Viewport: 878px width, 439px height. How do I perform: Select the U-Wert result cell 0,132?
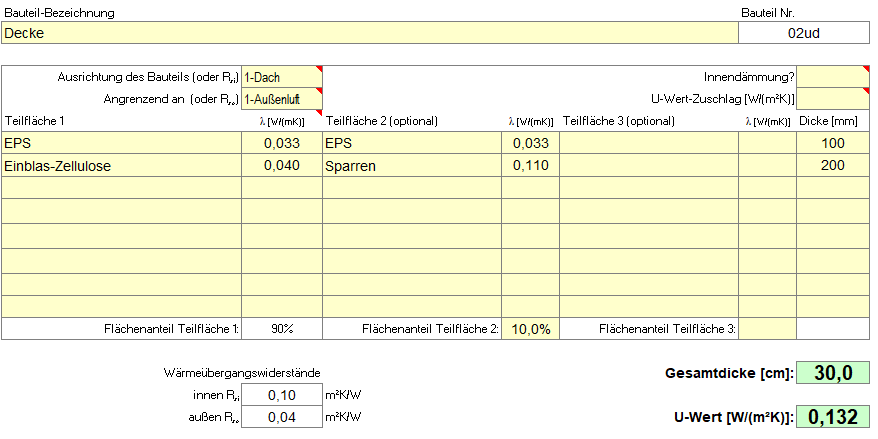click(832, 416)
